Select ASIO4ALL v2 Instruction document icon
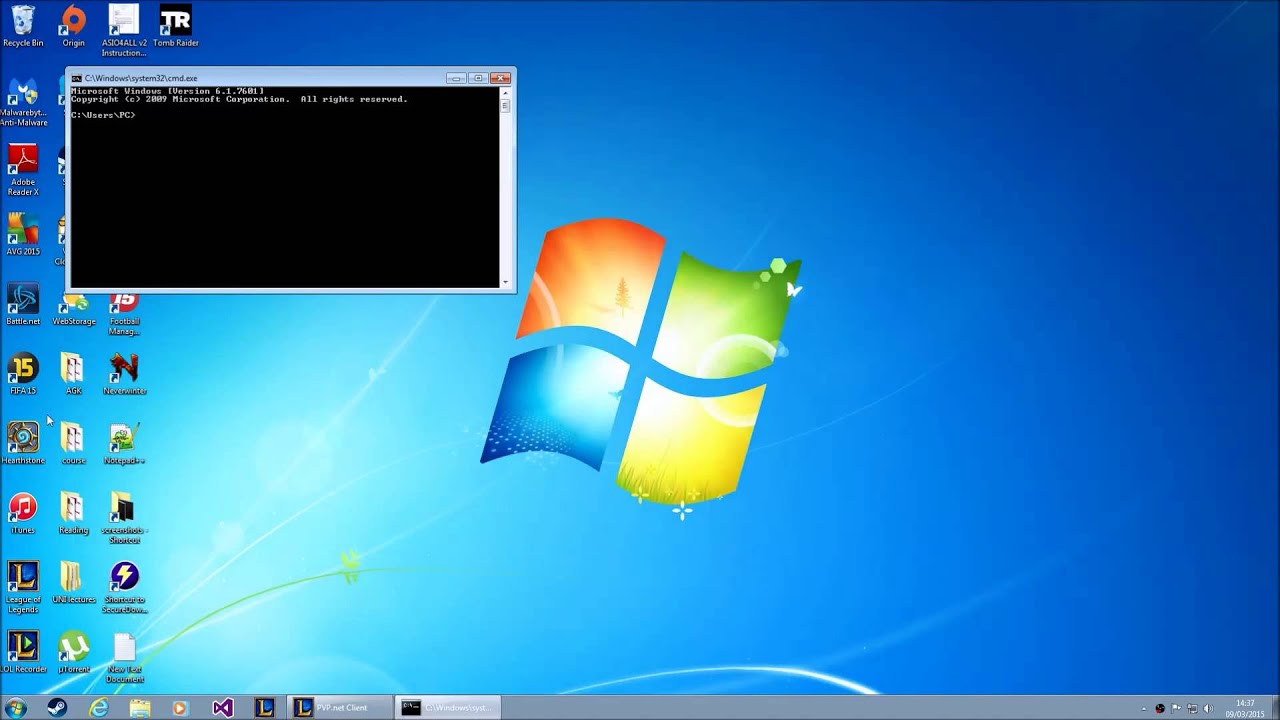 [124, 30]
